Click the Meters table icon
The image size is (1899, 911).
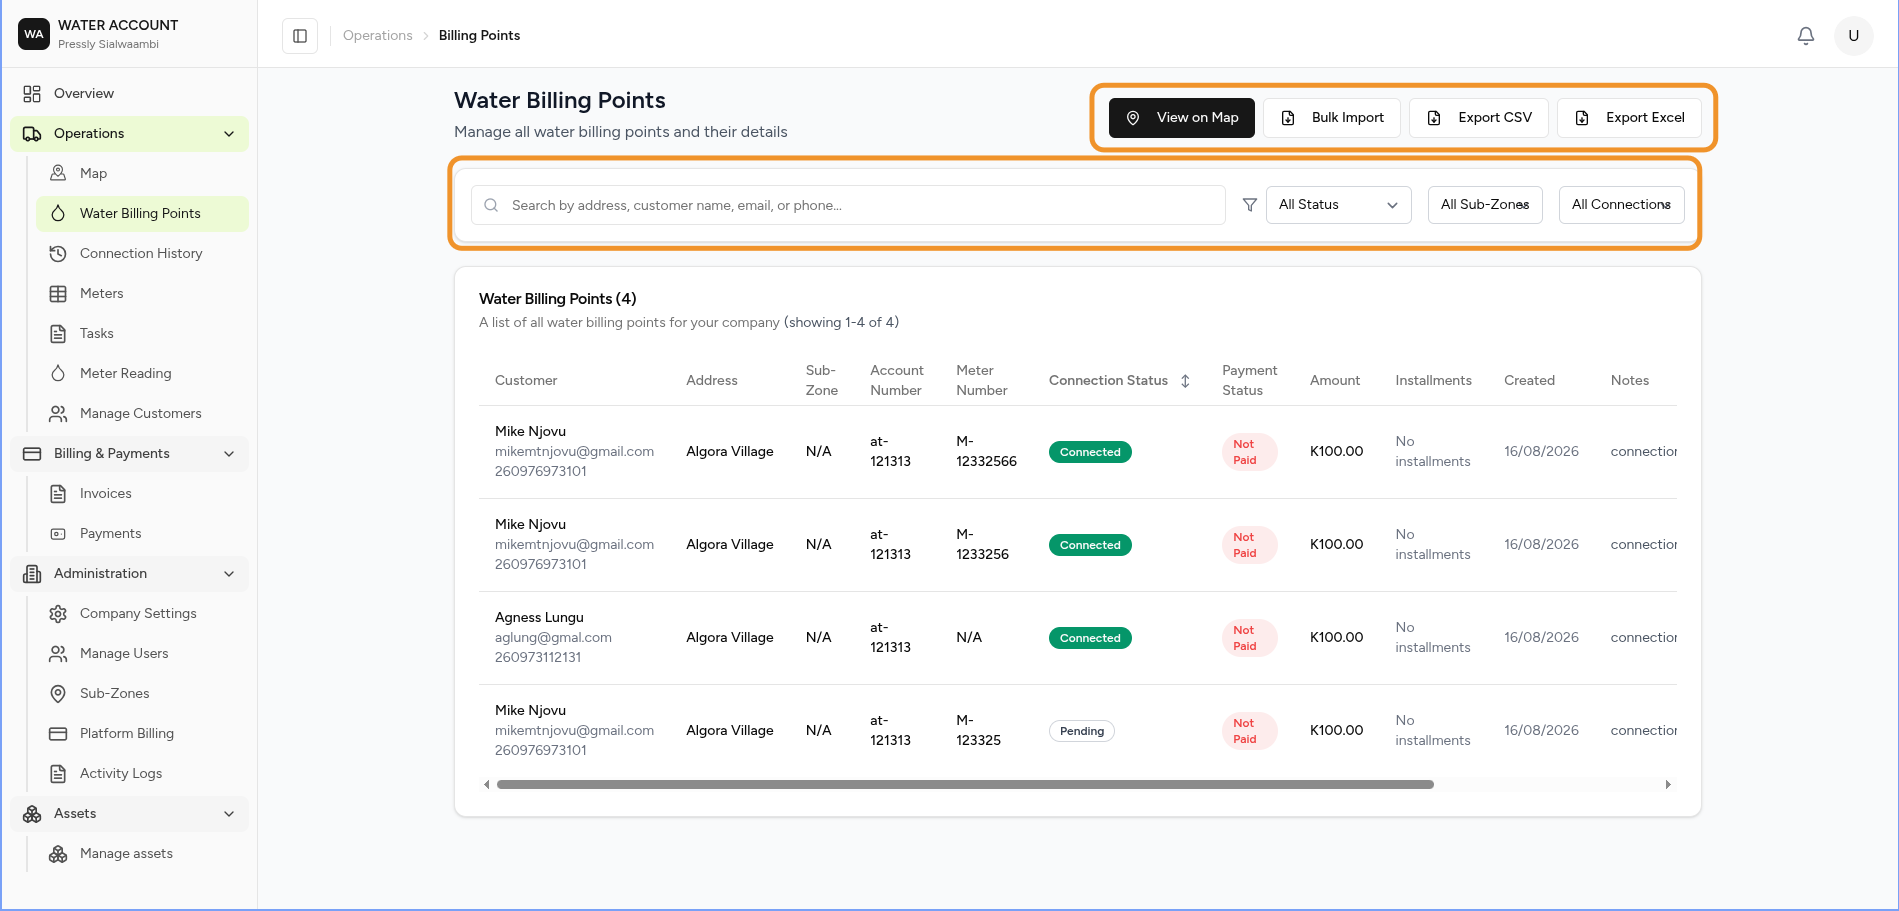coord(58,293)
